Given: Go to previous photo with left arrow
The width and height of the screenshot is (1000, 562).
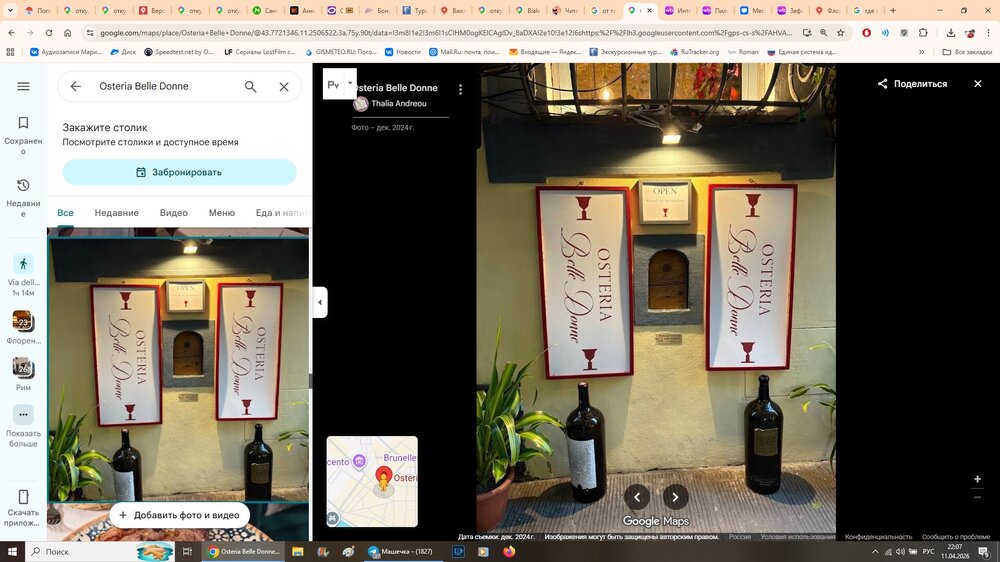Looking at the screenshot, I should [x=637, y=497].
